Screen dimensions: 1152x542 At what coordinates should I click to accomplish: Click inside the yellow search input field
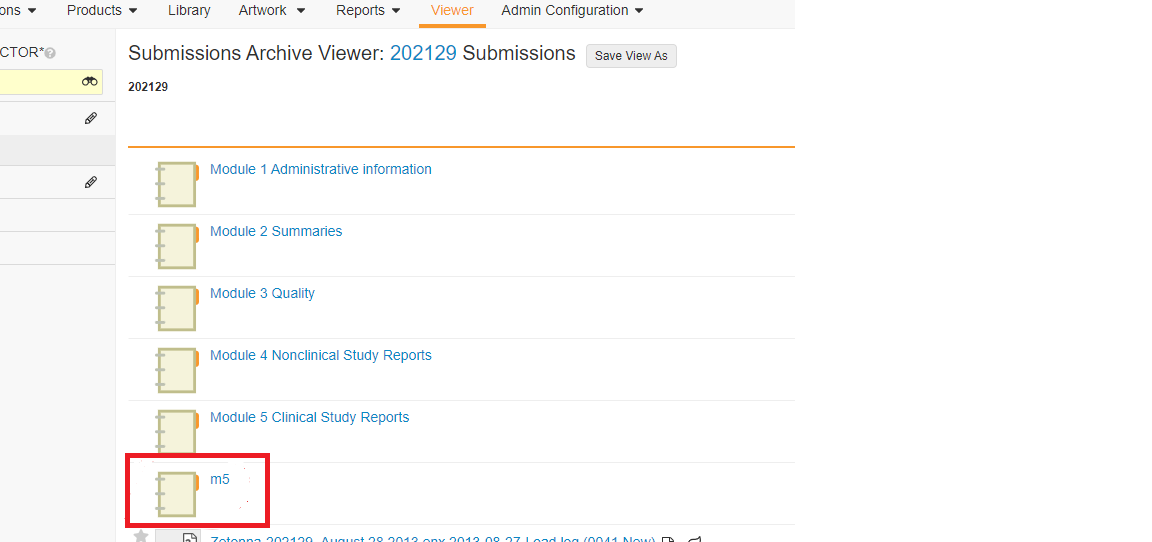point(38,82)
